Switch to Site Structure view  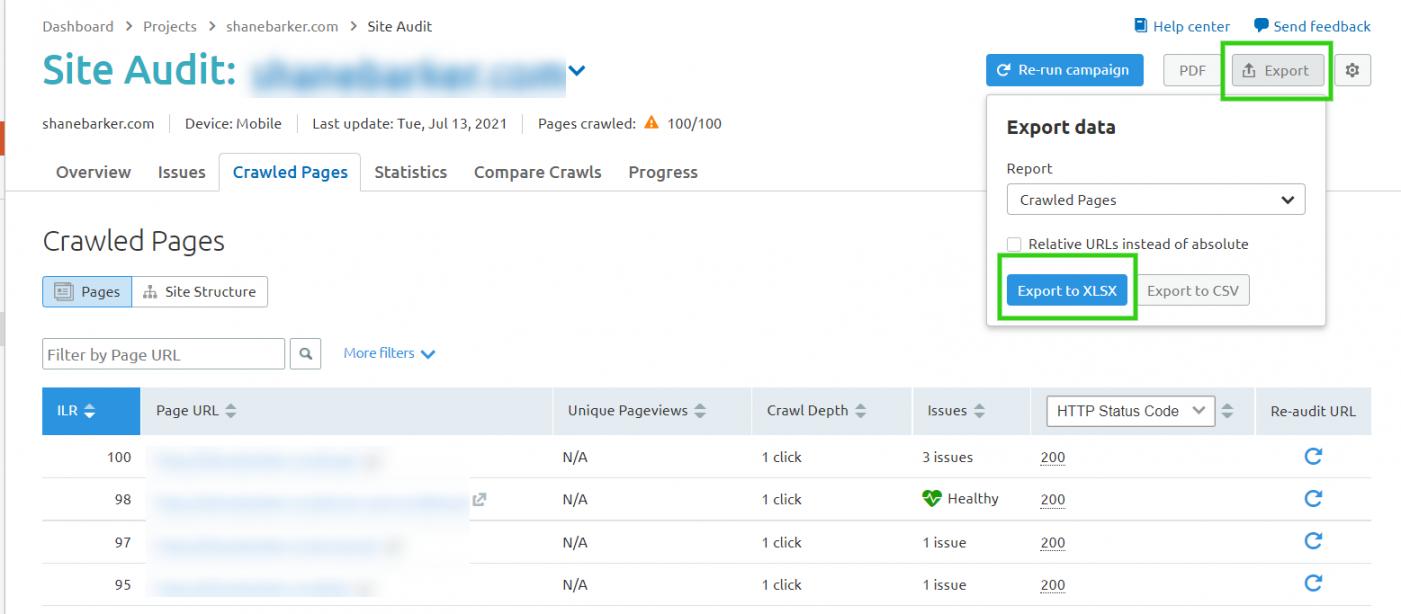coord(200,292)
